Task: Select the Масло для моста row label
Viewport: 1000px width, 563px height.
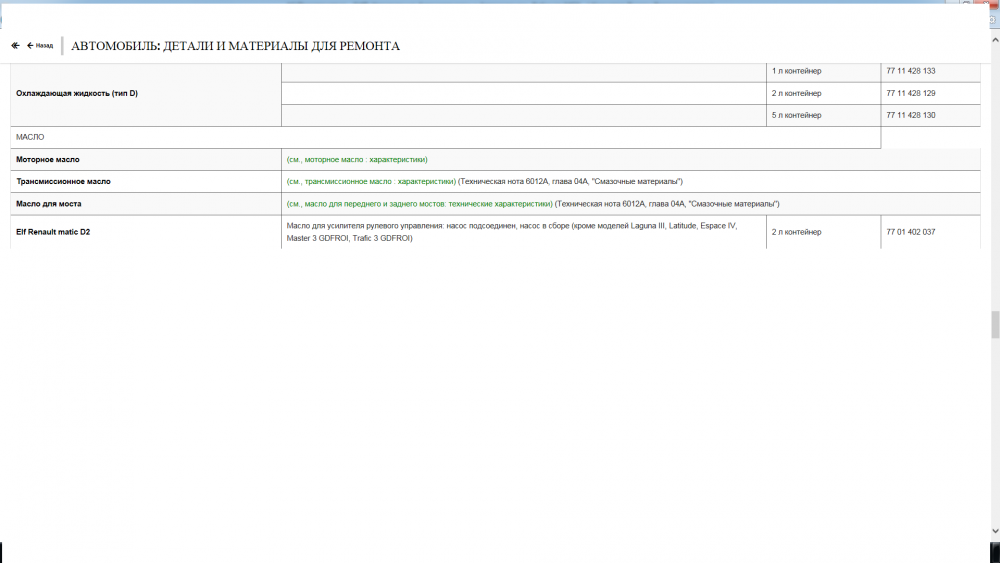Action: pyautogui.click(x=48, y=204)
